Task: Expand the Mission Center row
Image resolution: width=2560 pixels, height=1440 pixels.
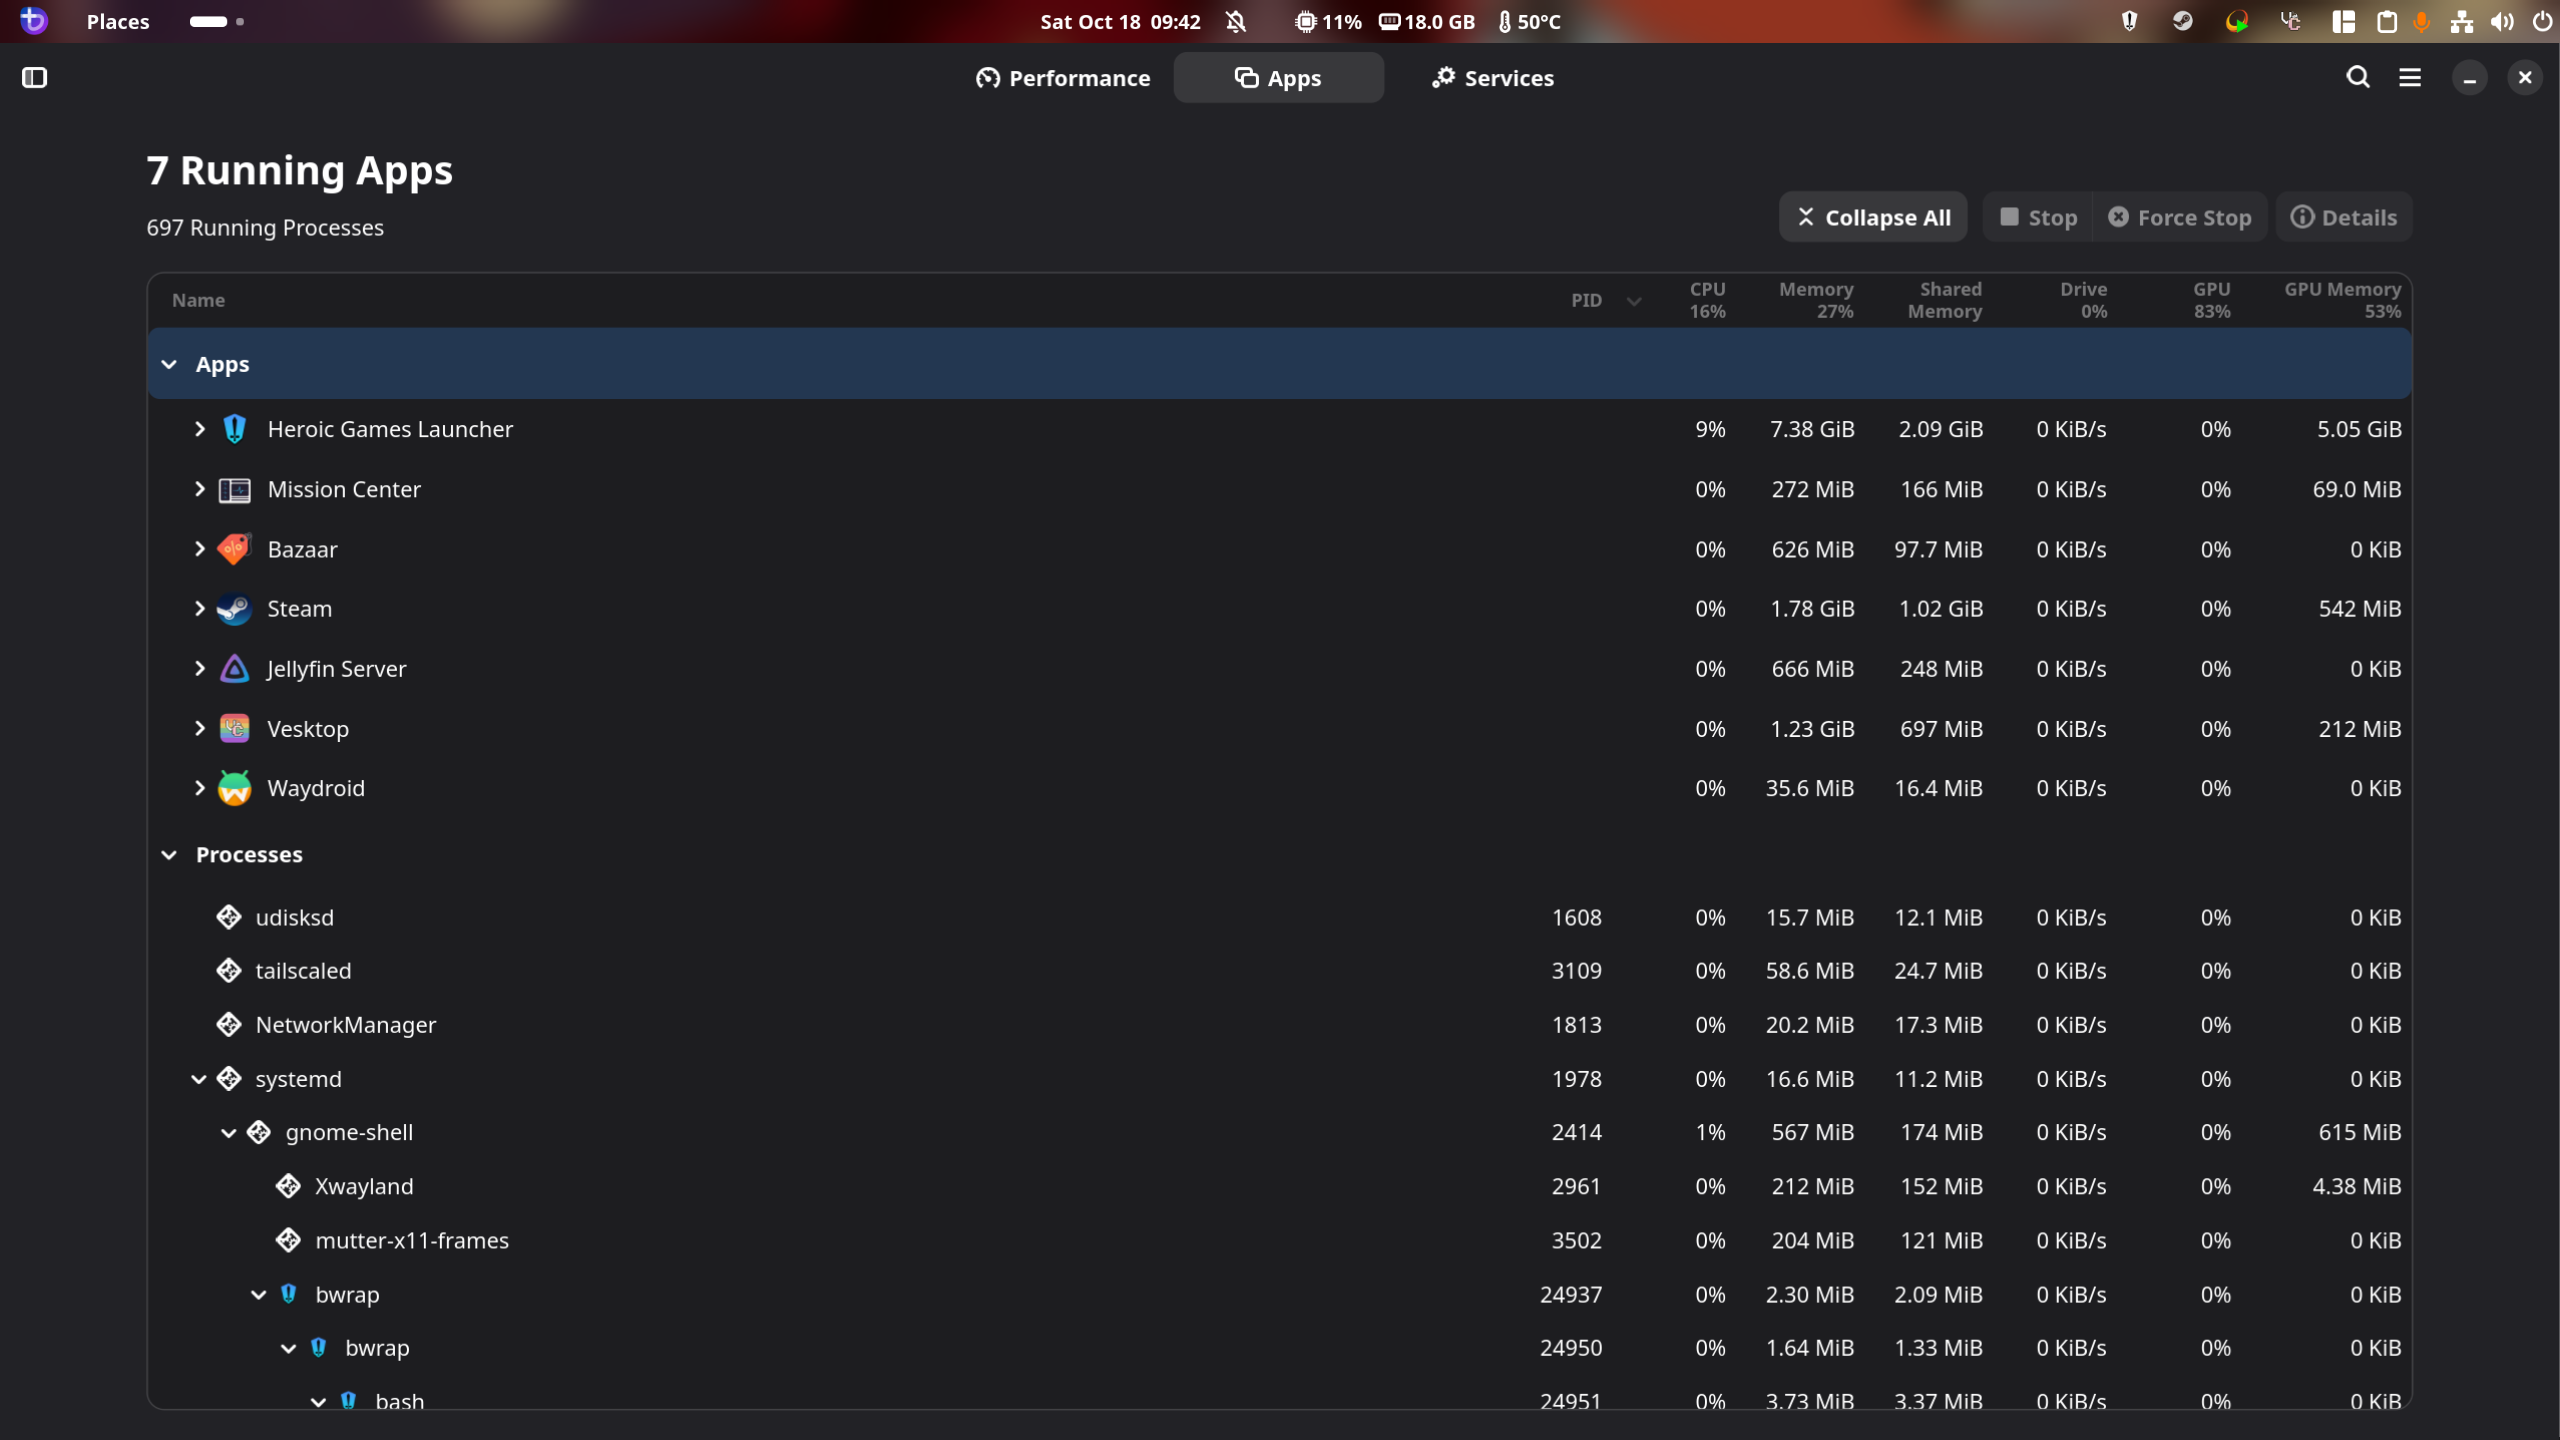Action: [x=199, y=489]
